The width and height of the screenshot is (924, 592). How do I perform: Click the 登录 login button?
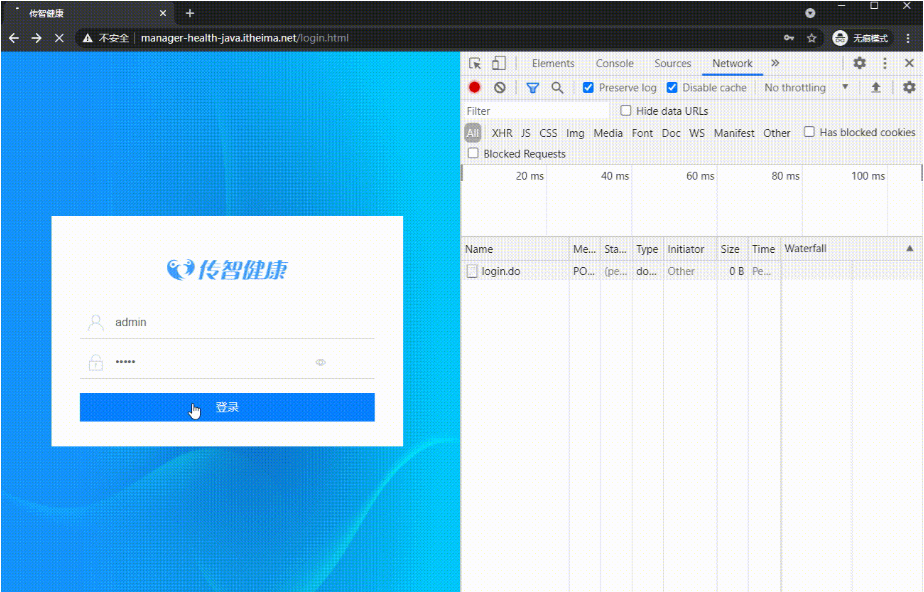(x=227, y=407)
